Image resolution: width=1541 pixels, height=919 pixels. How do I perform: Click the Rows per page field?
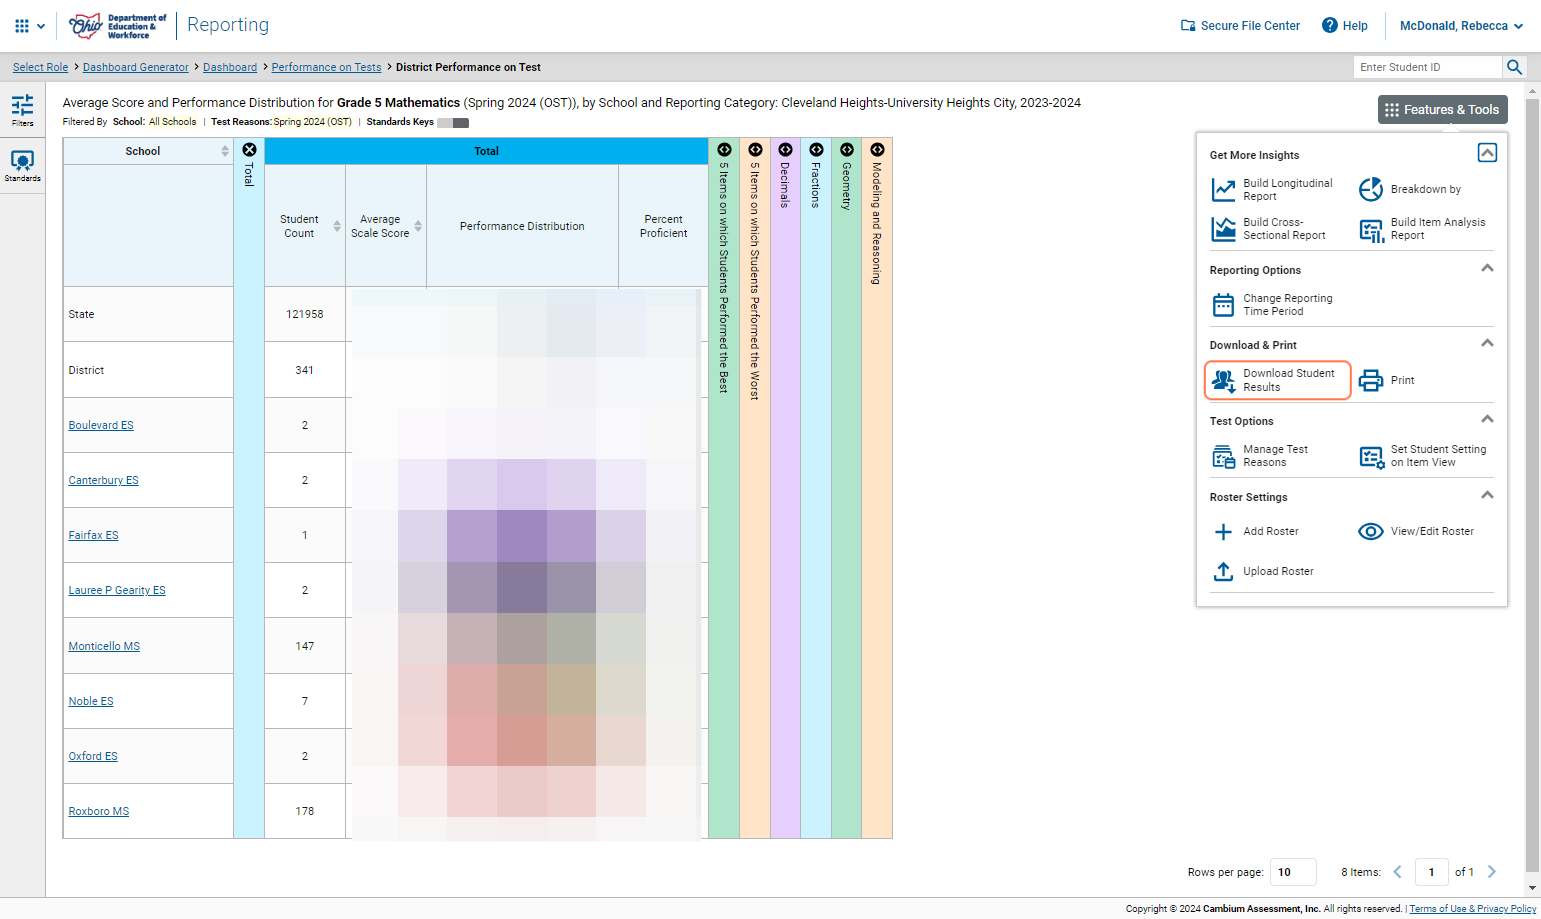coord(1293,872)
